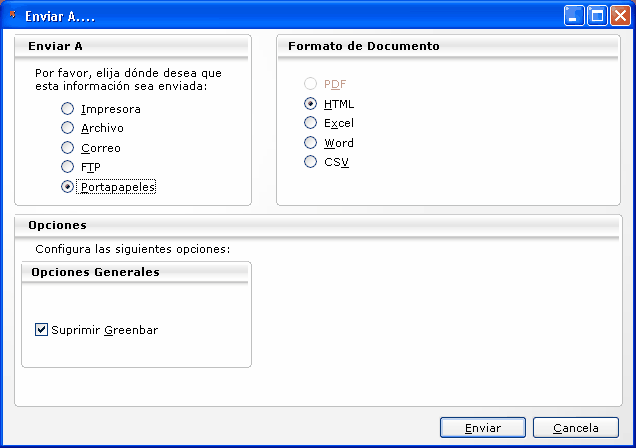Pick FTP as the destination
Viewport: 636px width, 448px height.
pyautogui.click(x=68, y=167)
